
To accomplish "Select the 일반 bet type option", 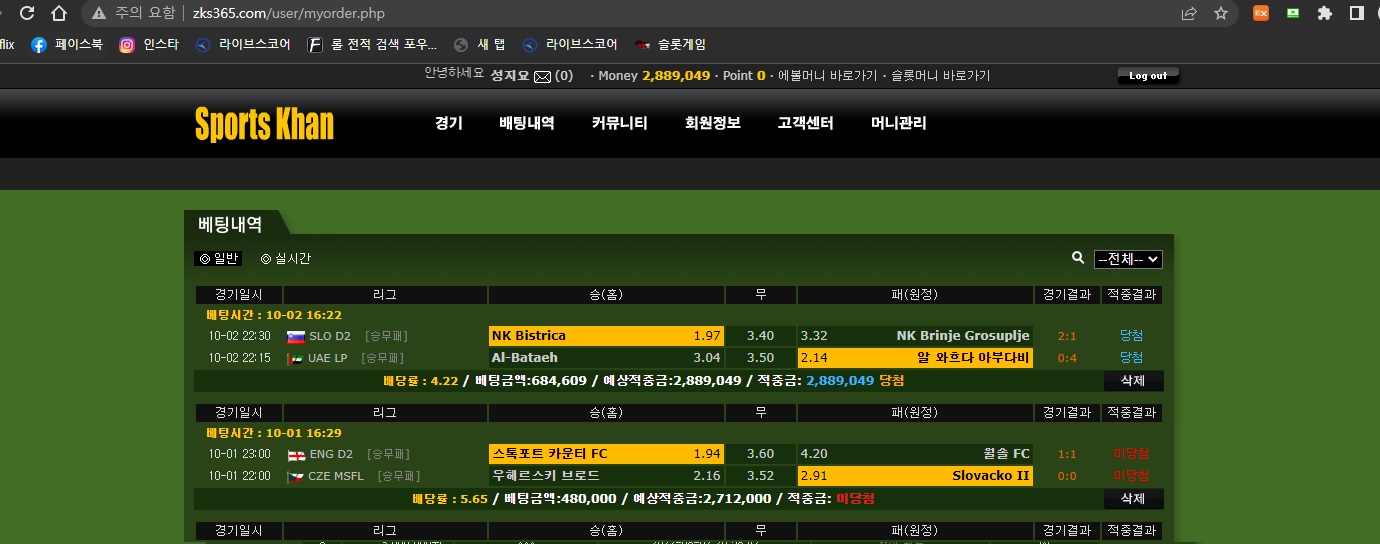I will click(218, 259).
